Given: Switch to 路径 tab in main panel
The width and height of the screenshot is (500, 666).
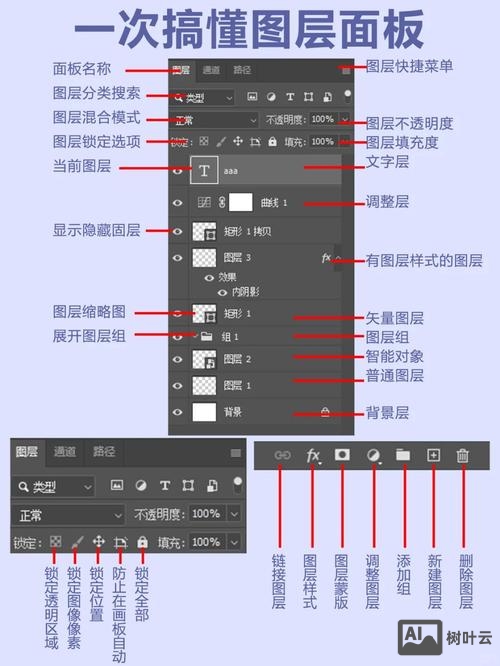Looking at the screenshot, I should pos(242,70).
